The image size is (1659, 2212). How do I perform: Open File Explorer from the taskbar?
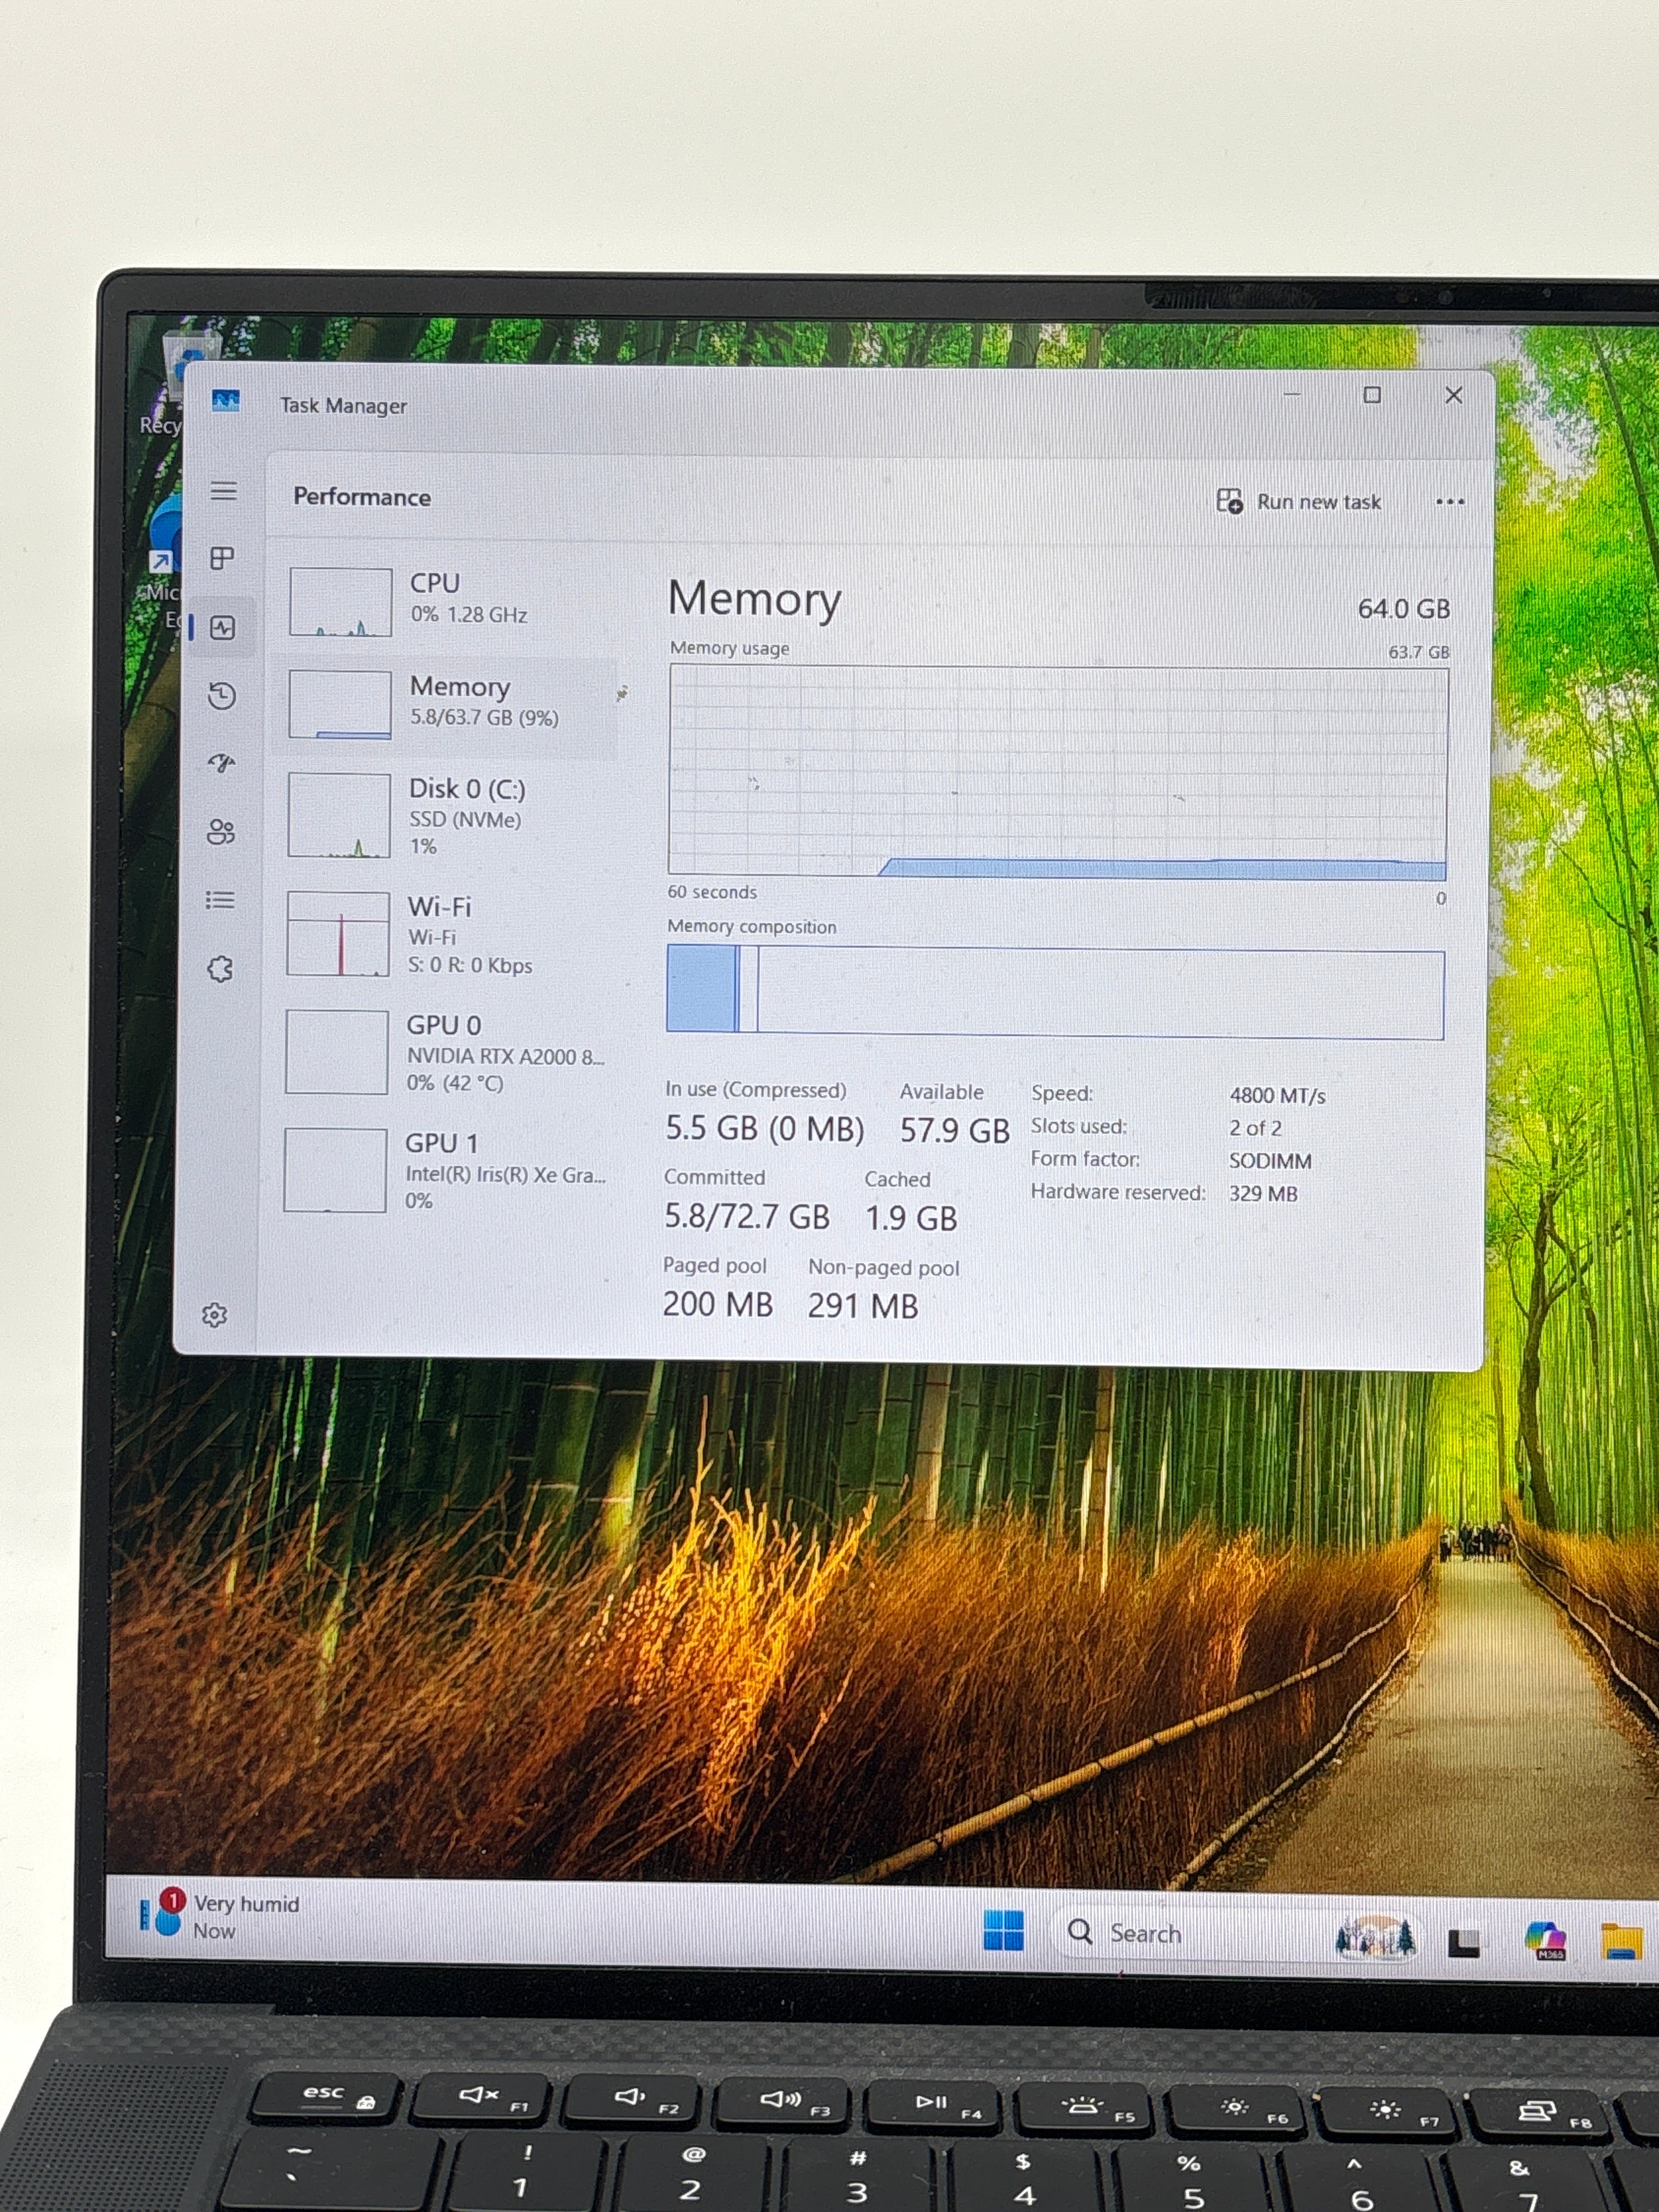coord(1622,1941)
